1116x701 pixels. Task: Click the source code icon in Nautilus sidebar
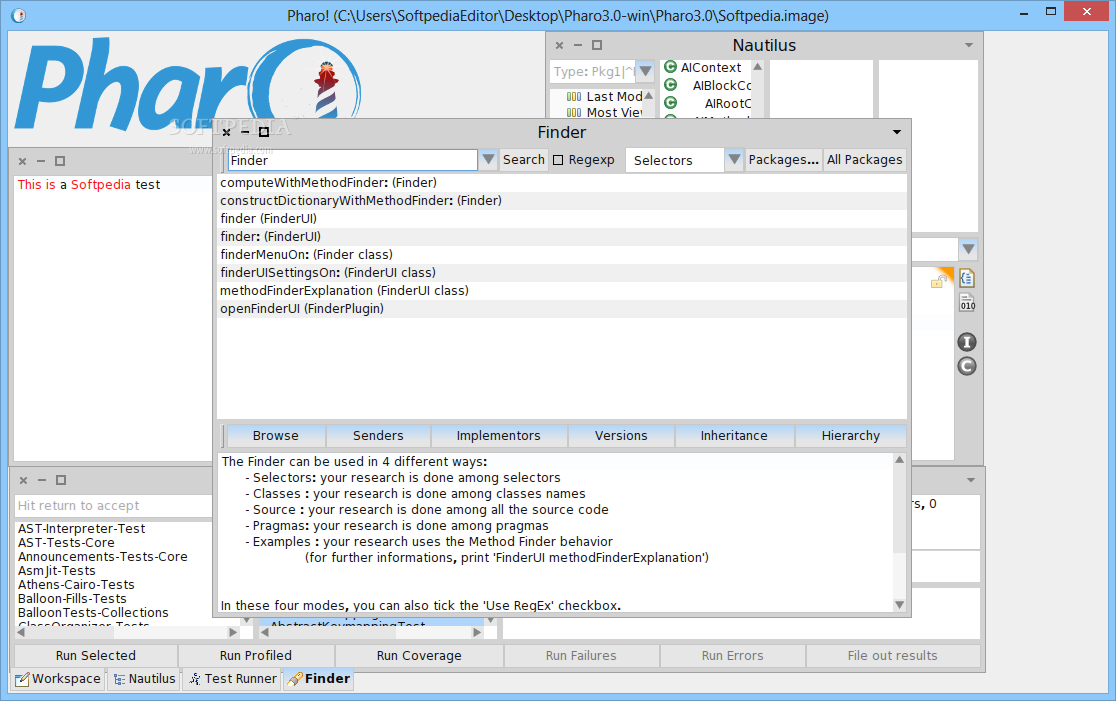(967, 278)
